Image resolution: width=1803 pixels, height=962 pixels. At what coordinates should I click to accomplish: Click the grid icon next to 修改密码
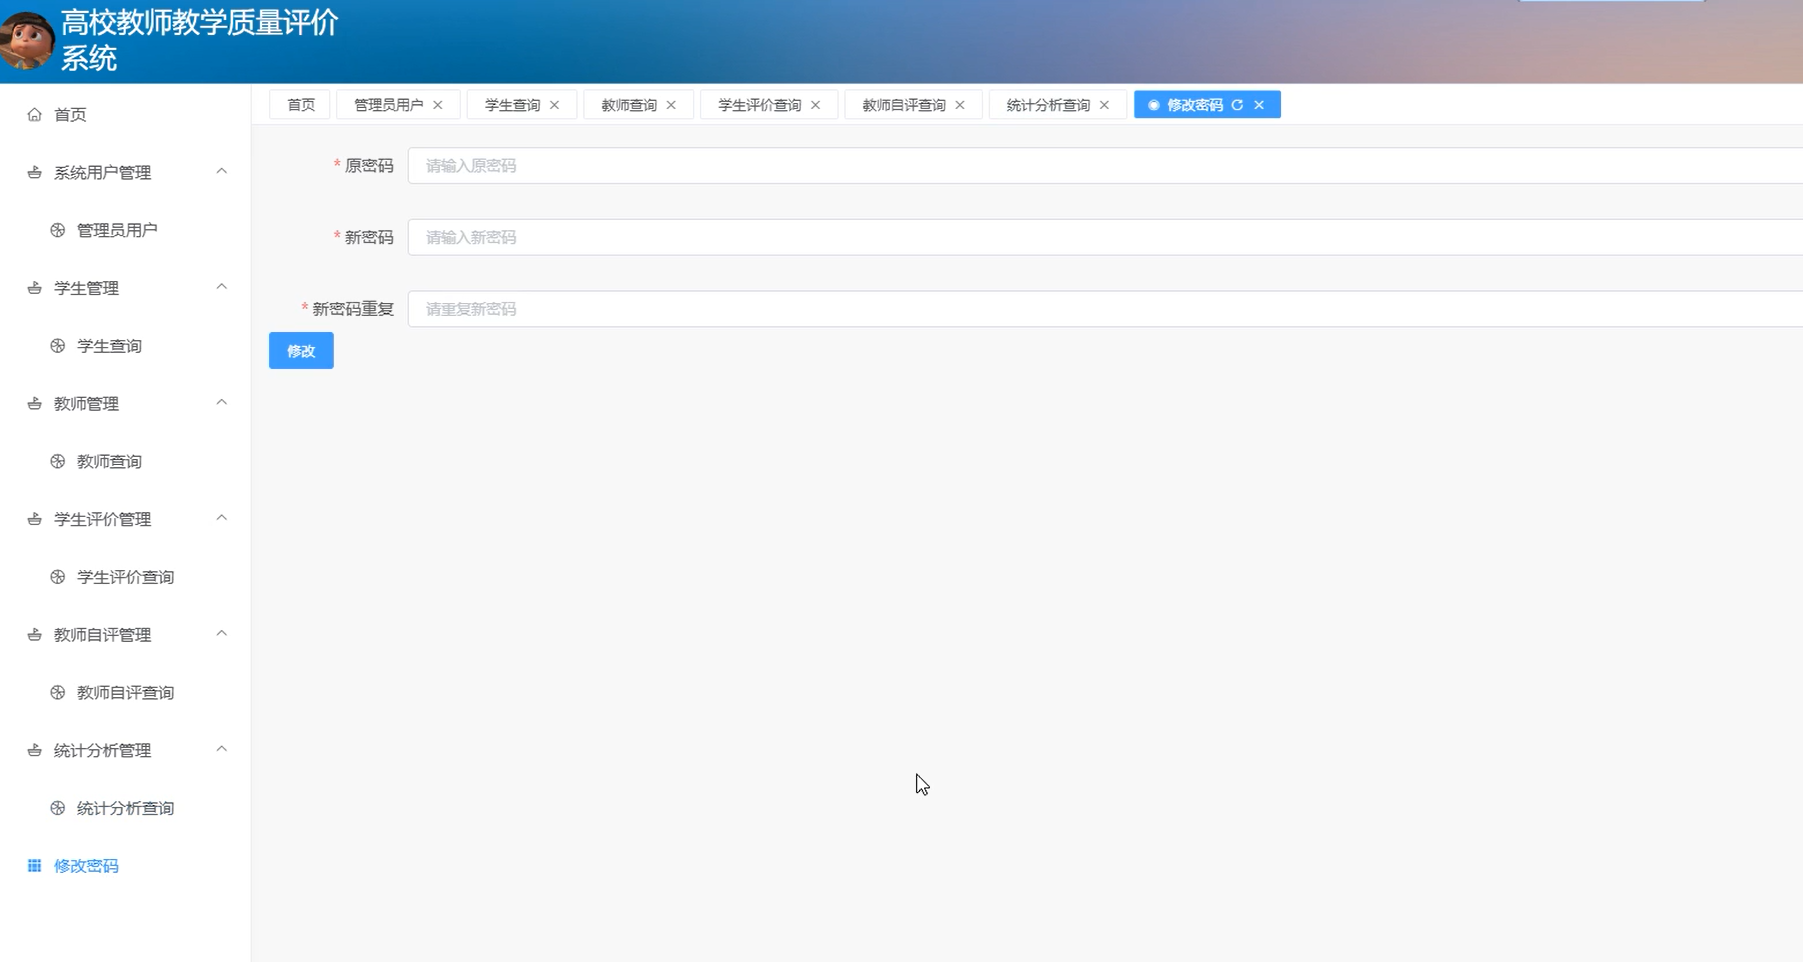coord(33,865)
